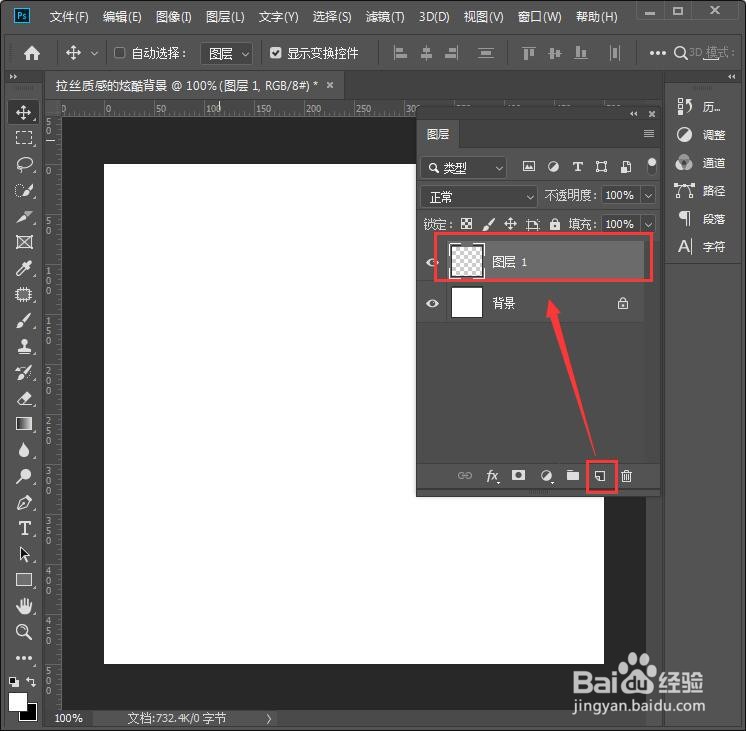This screenshot has width=746, height=731.
Task: Select the Crop tool
Action: [x=24, y=217]
